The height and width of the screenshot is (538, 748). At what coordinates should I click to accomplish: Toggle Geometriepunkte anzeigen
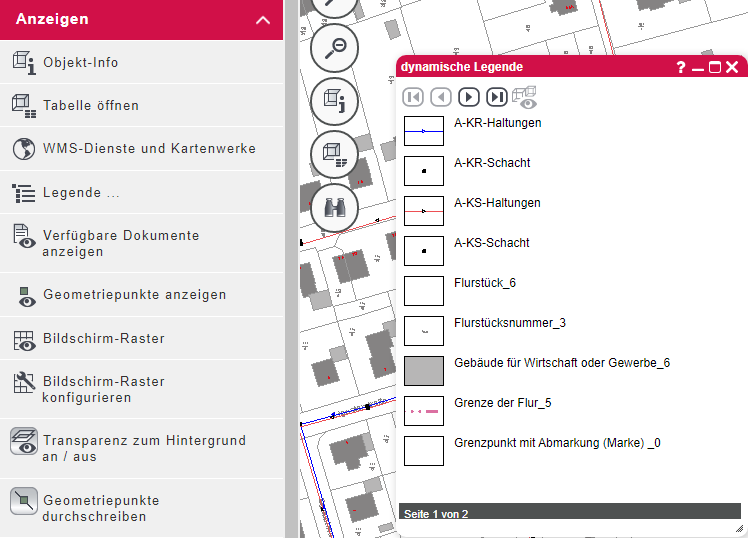(x=134, y=295)
